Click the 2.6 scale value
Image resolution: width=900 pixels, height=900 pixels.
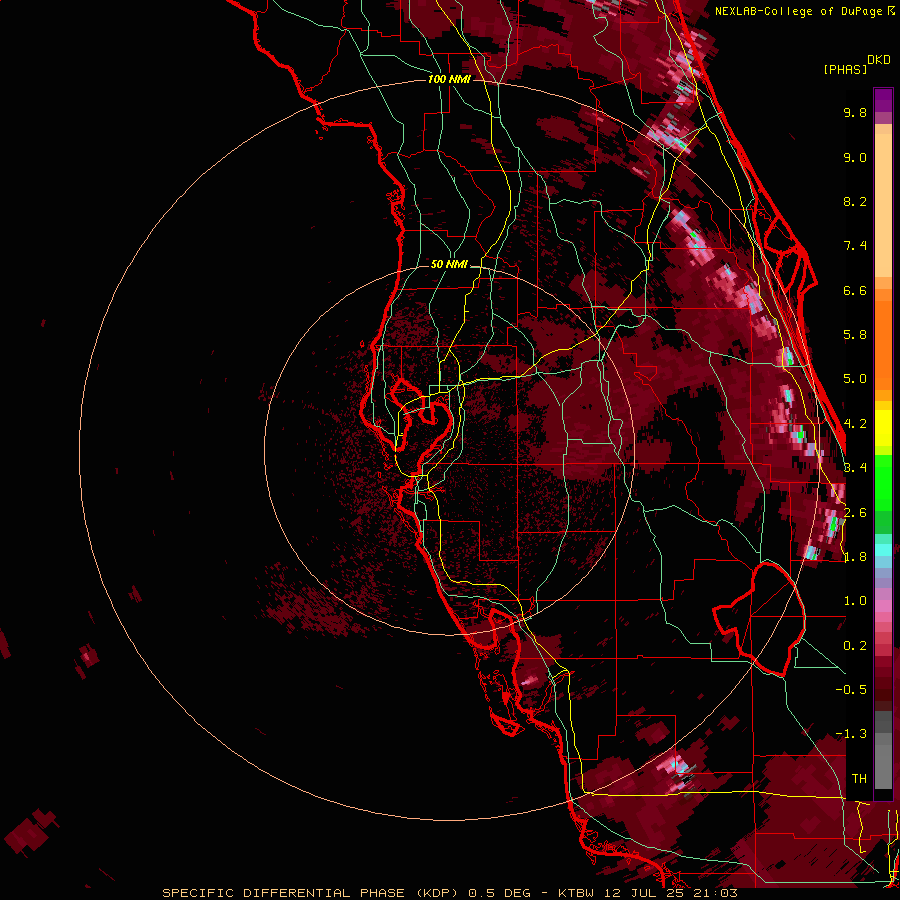coord(855,513)
